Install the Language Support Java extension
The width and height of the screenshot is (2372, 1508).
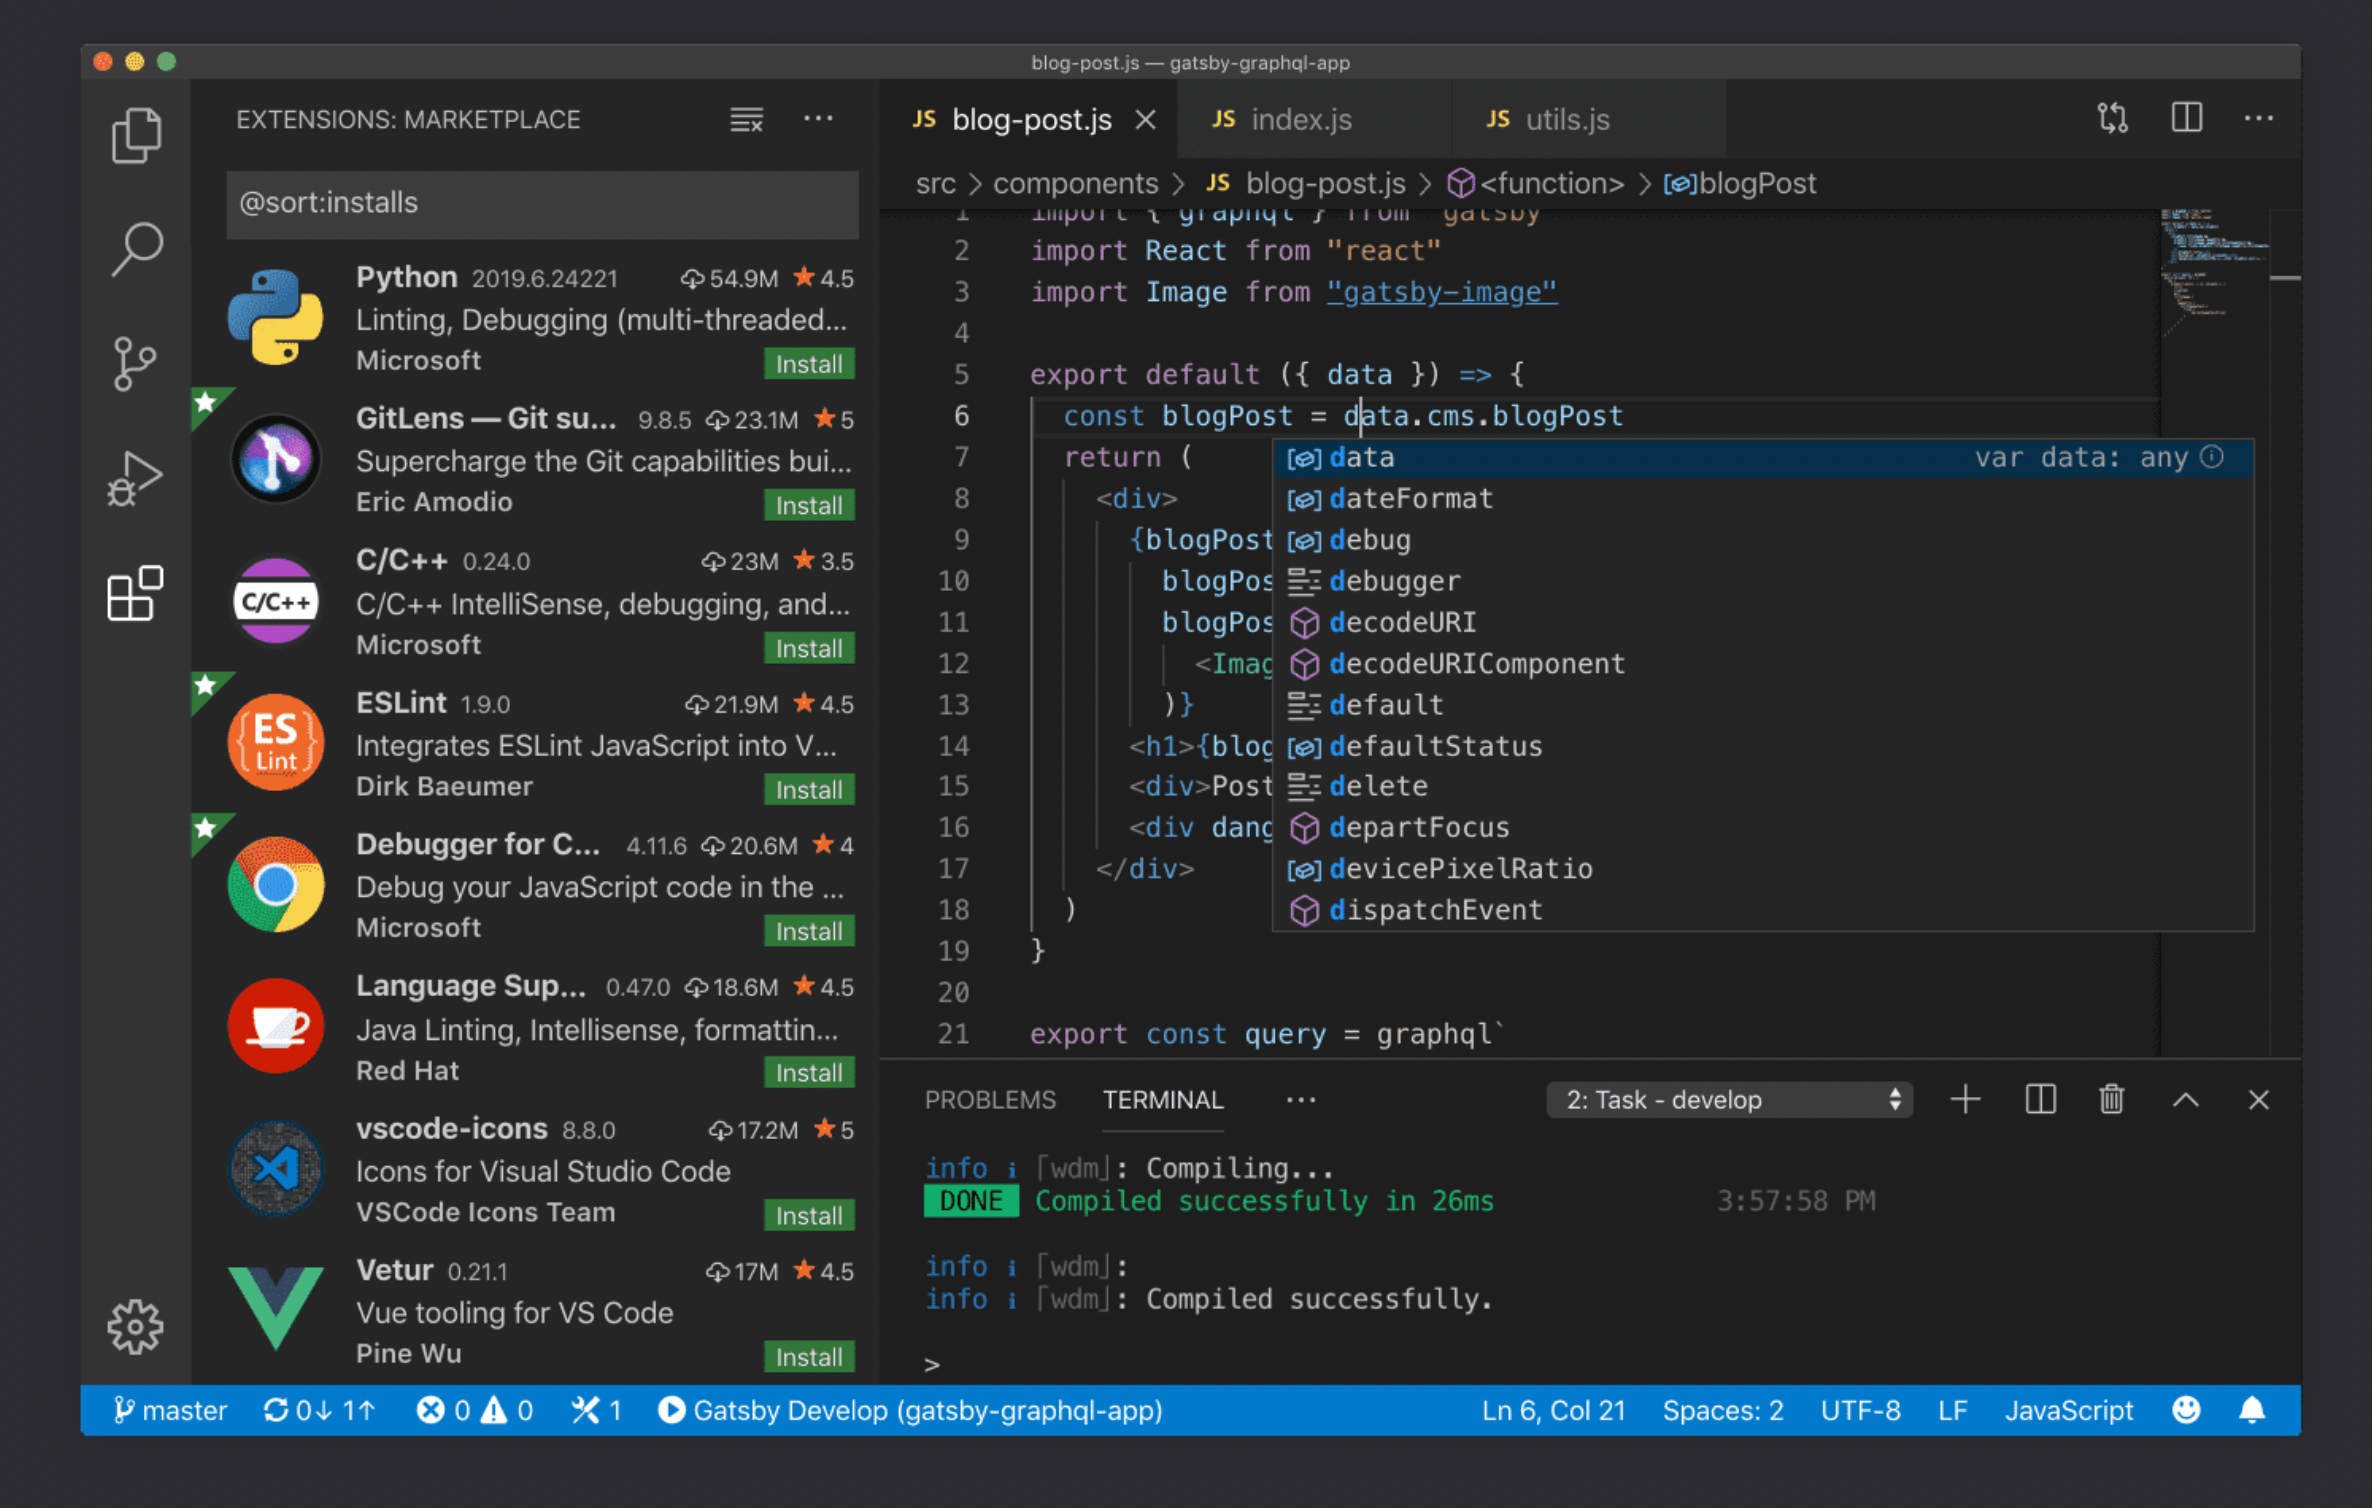[809, 1073]
